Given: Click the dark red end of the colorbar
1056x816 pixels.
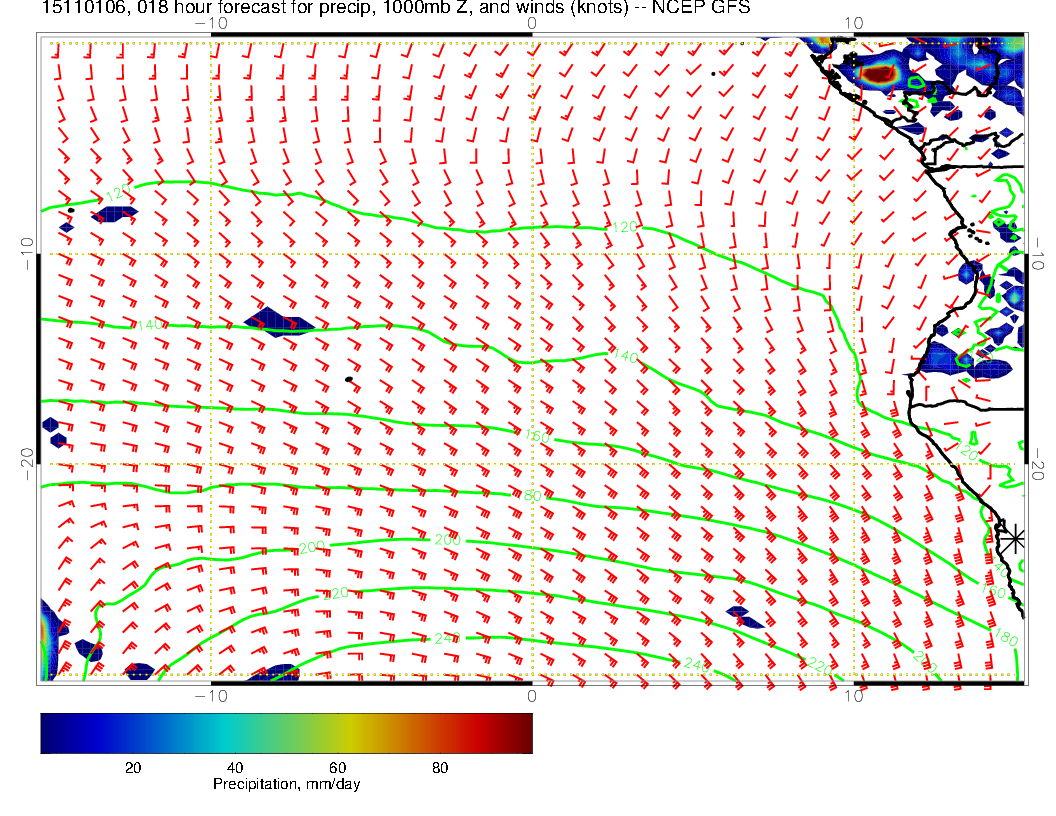Looking at the screenshot, I should tap(524, 733).
